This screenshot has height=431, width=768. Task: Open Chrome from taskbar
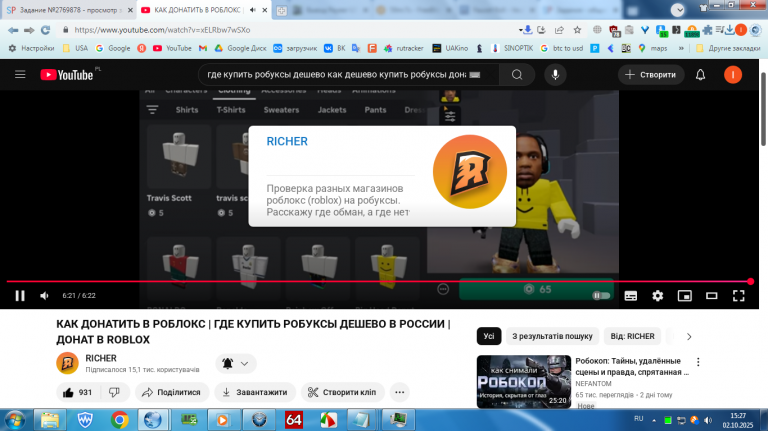pos(120,420)
